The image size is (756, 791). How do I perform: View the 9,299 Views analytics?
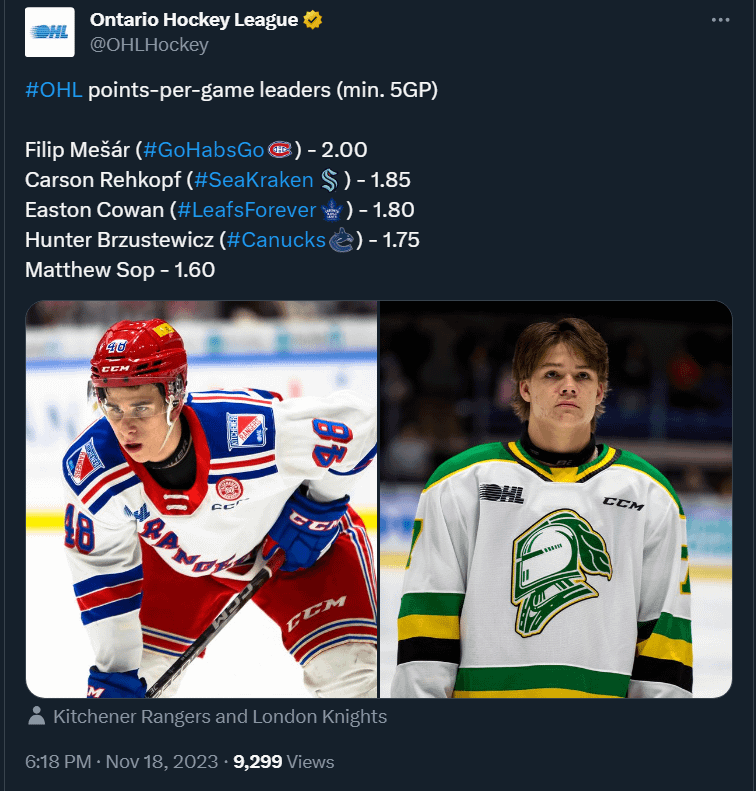[284, 761]
